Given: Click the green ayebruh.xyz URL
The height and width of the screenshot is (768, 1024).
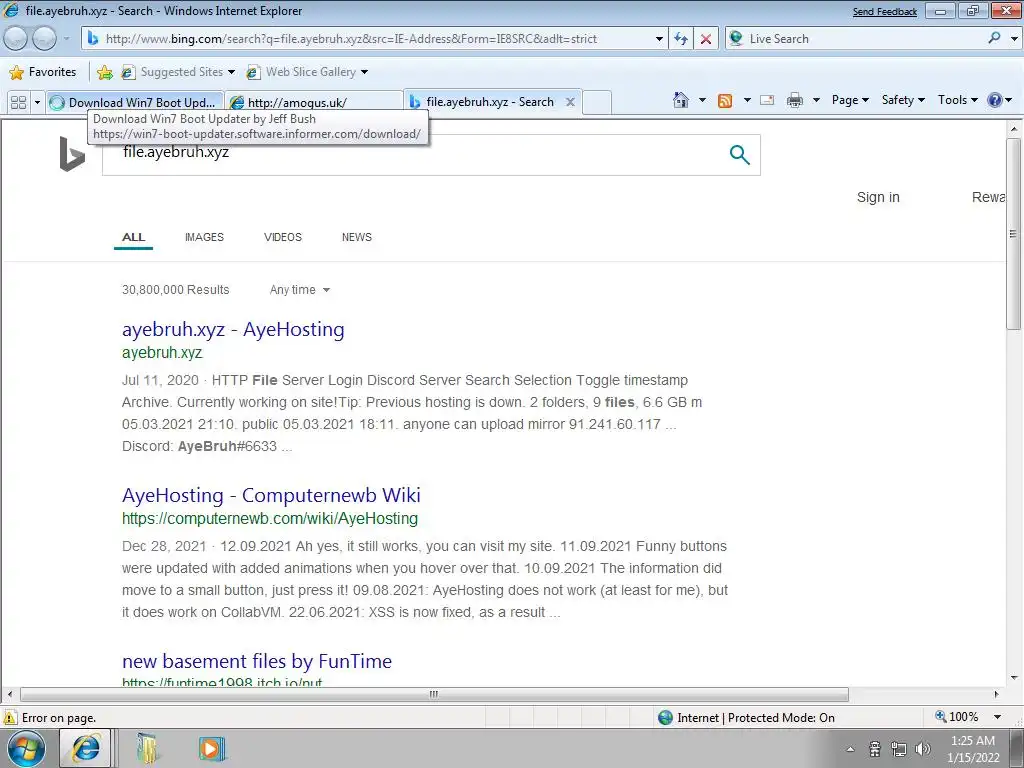Looking at the screenshot, I should coord(162,353).
